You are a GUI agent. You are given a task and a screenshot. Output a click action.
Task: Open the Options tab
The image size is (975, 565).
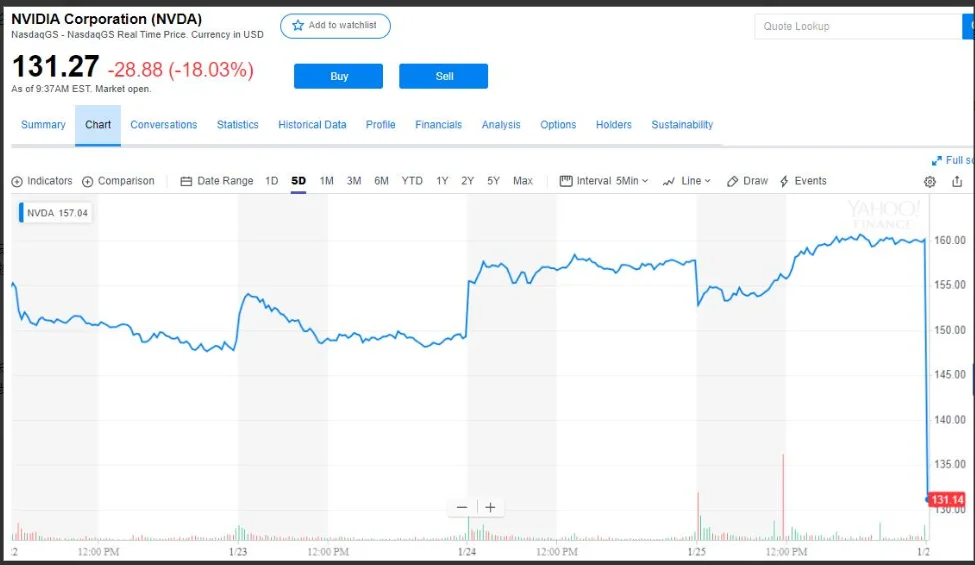tap(558, 125)
